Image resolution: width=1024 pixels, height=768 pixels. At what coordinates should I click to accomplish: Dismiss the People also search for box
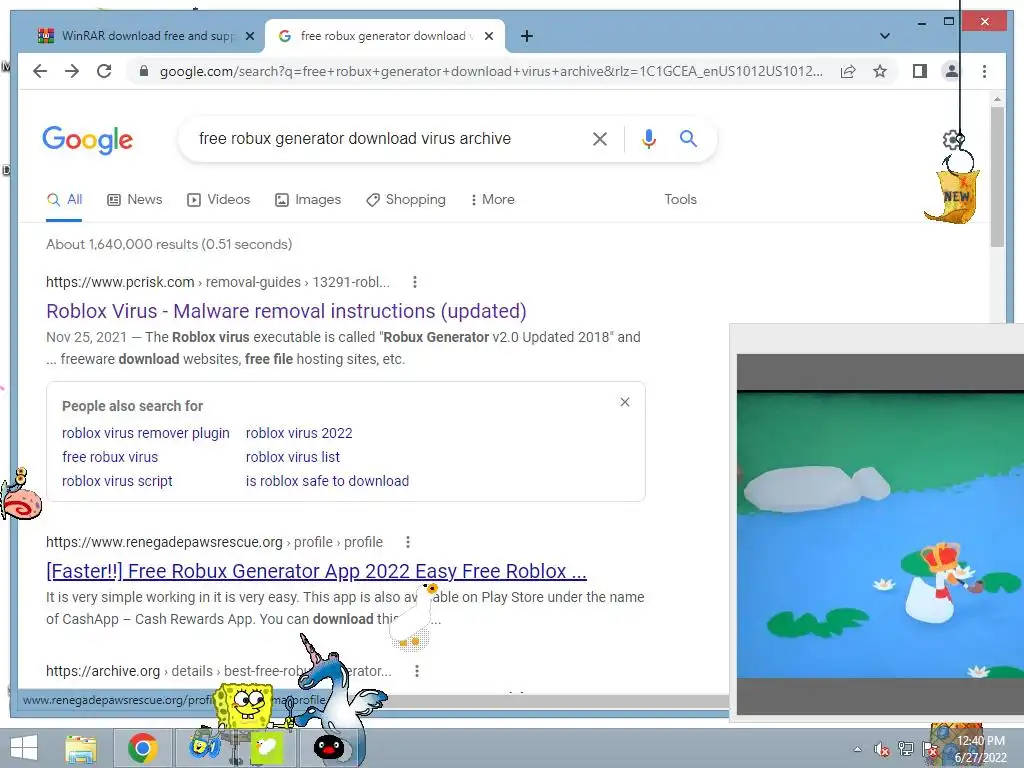[625, 402]
